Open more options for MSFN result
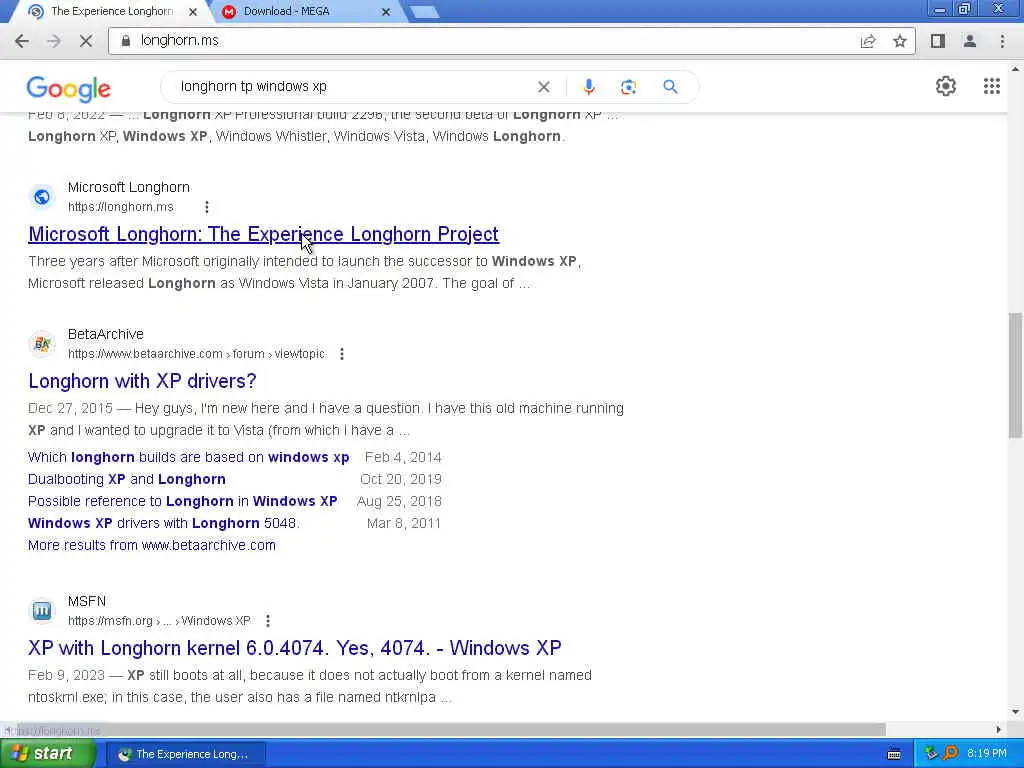 tap(268, 621)
